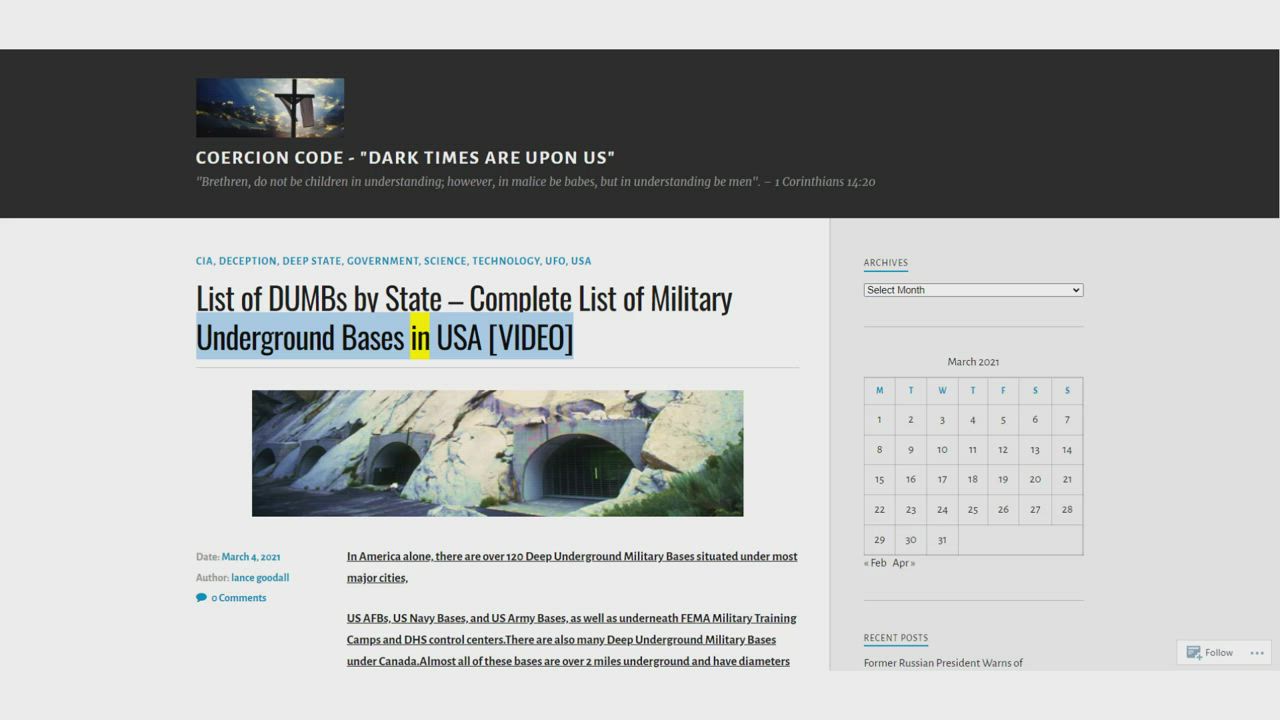The height and width of the screenshot is (720, 1280).
Task: Click the comments speech bubble icon
Action: point(201,598)
